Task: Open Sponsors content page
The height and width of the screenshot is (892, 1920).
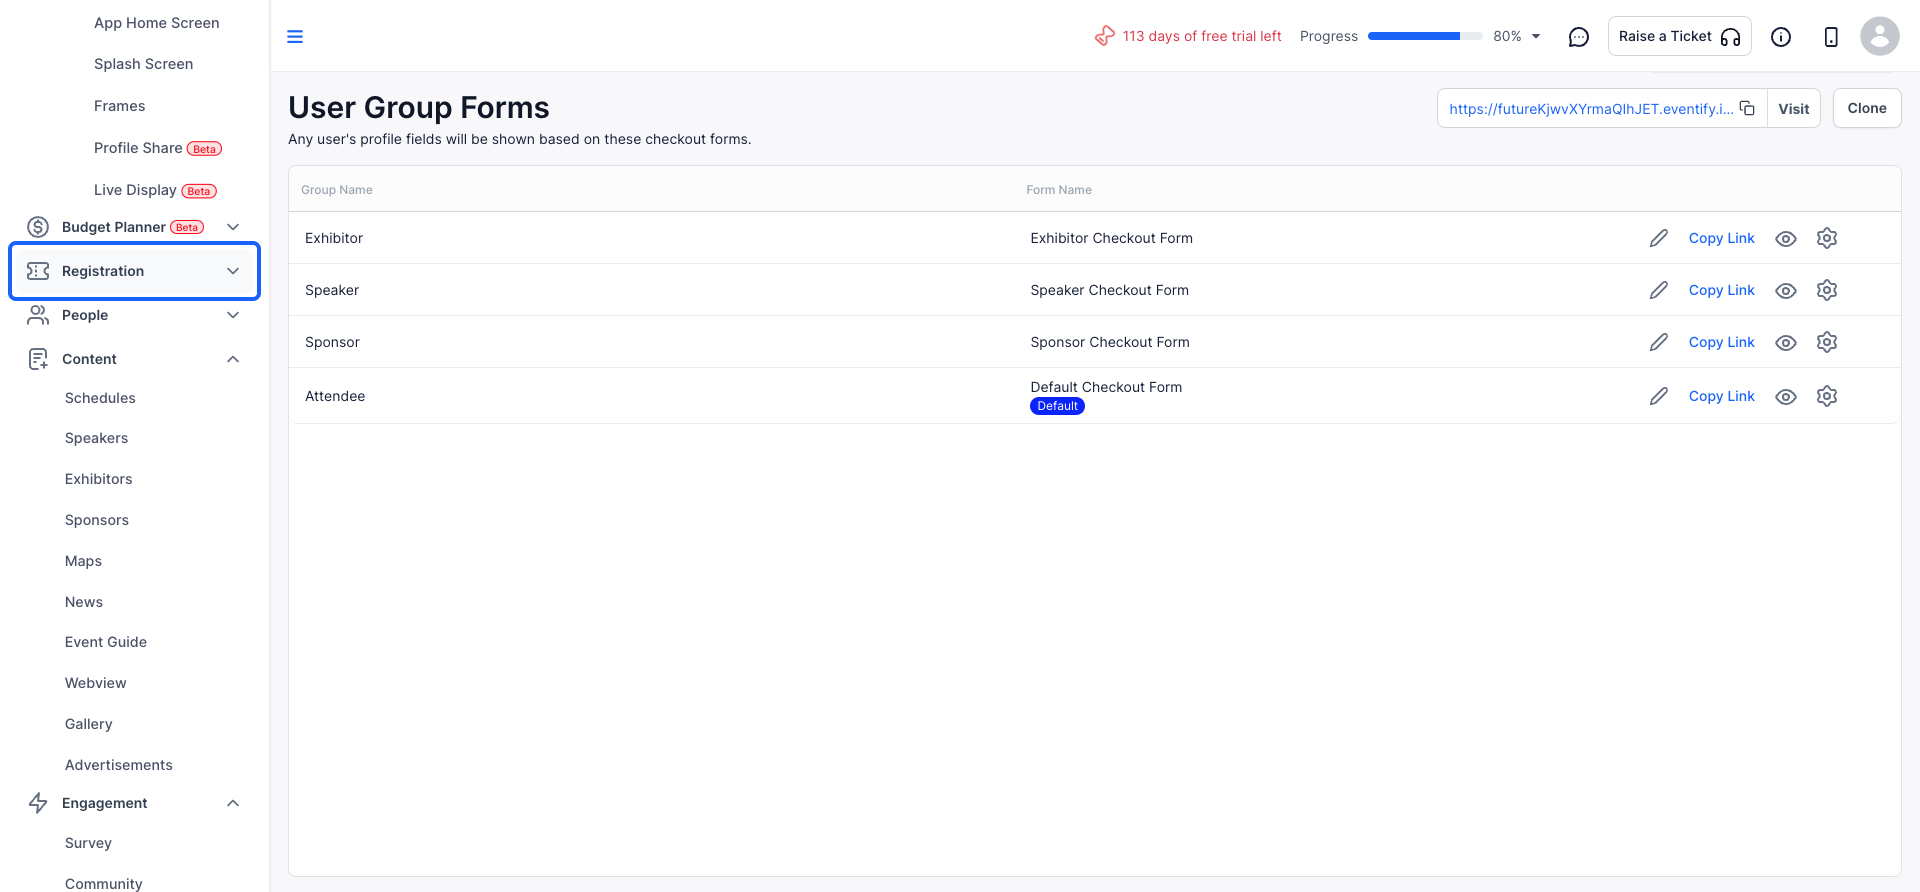Action: [97, 520]
